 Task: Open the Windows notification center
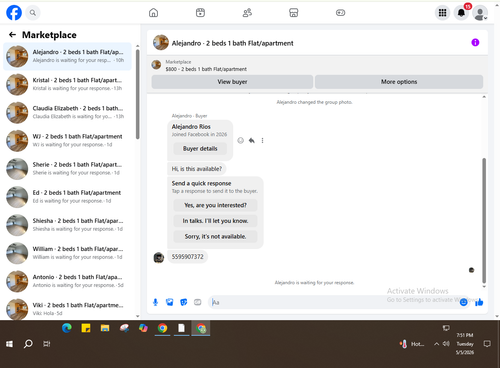pos(487,344)
